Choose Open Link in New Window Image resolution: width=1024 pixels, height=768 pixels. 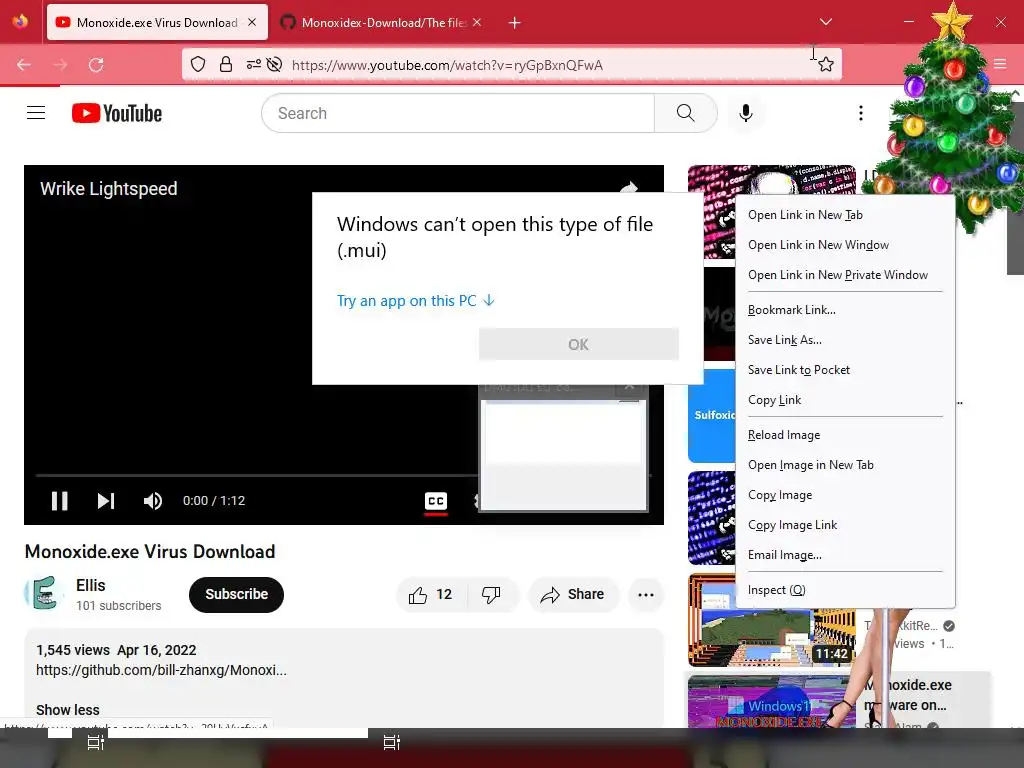(845, 245)
